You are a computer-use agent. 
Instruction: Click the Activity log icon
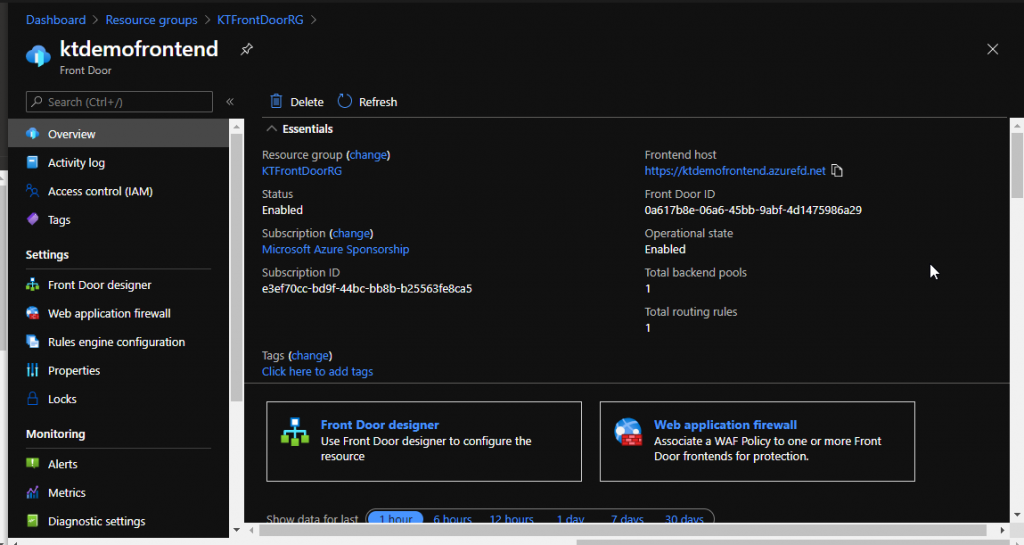pyautogui.click(x=33, y=162)
